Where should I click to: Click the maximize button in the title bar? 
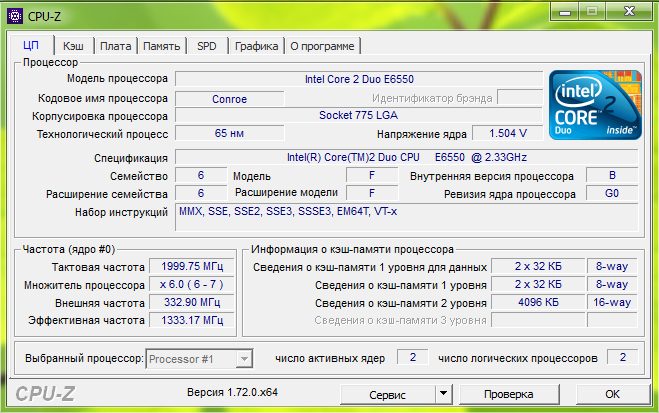tap(592, 11)
